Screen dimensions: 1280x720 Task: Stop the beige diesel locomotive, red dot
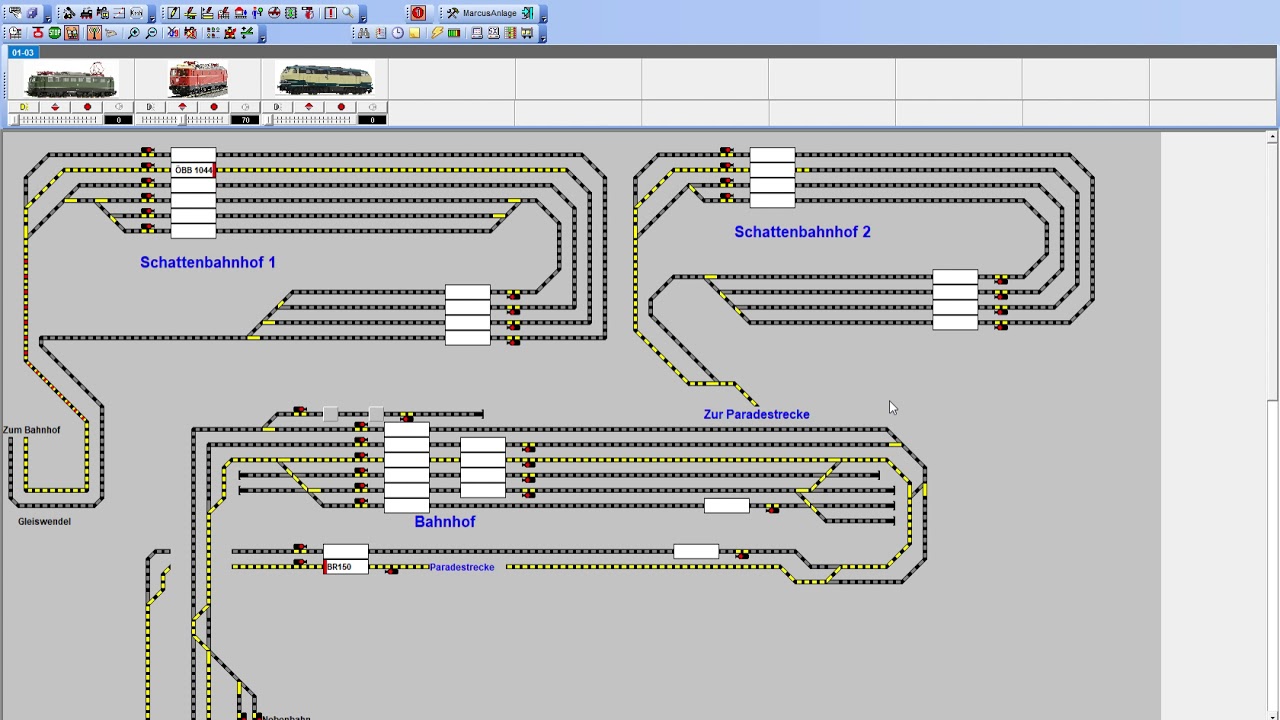pos(341,107)
